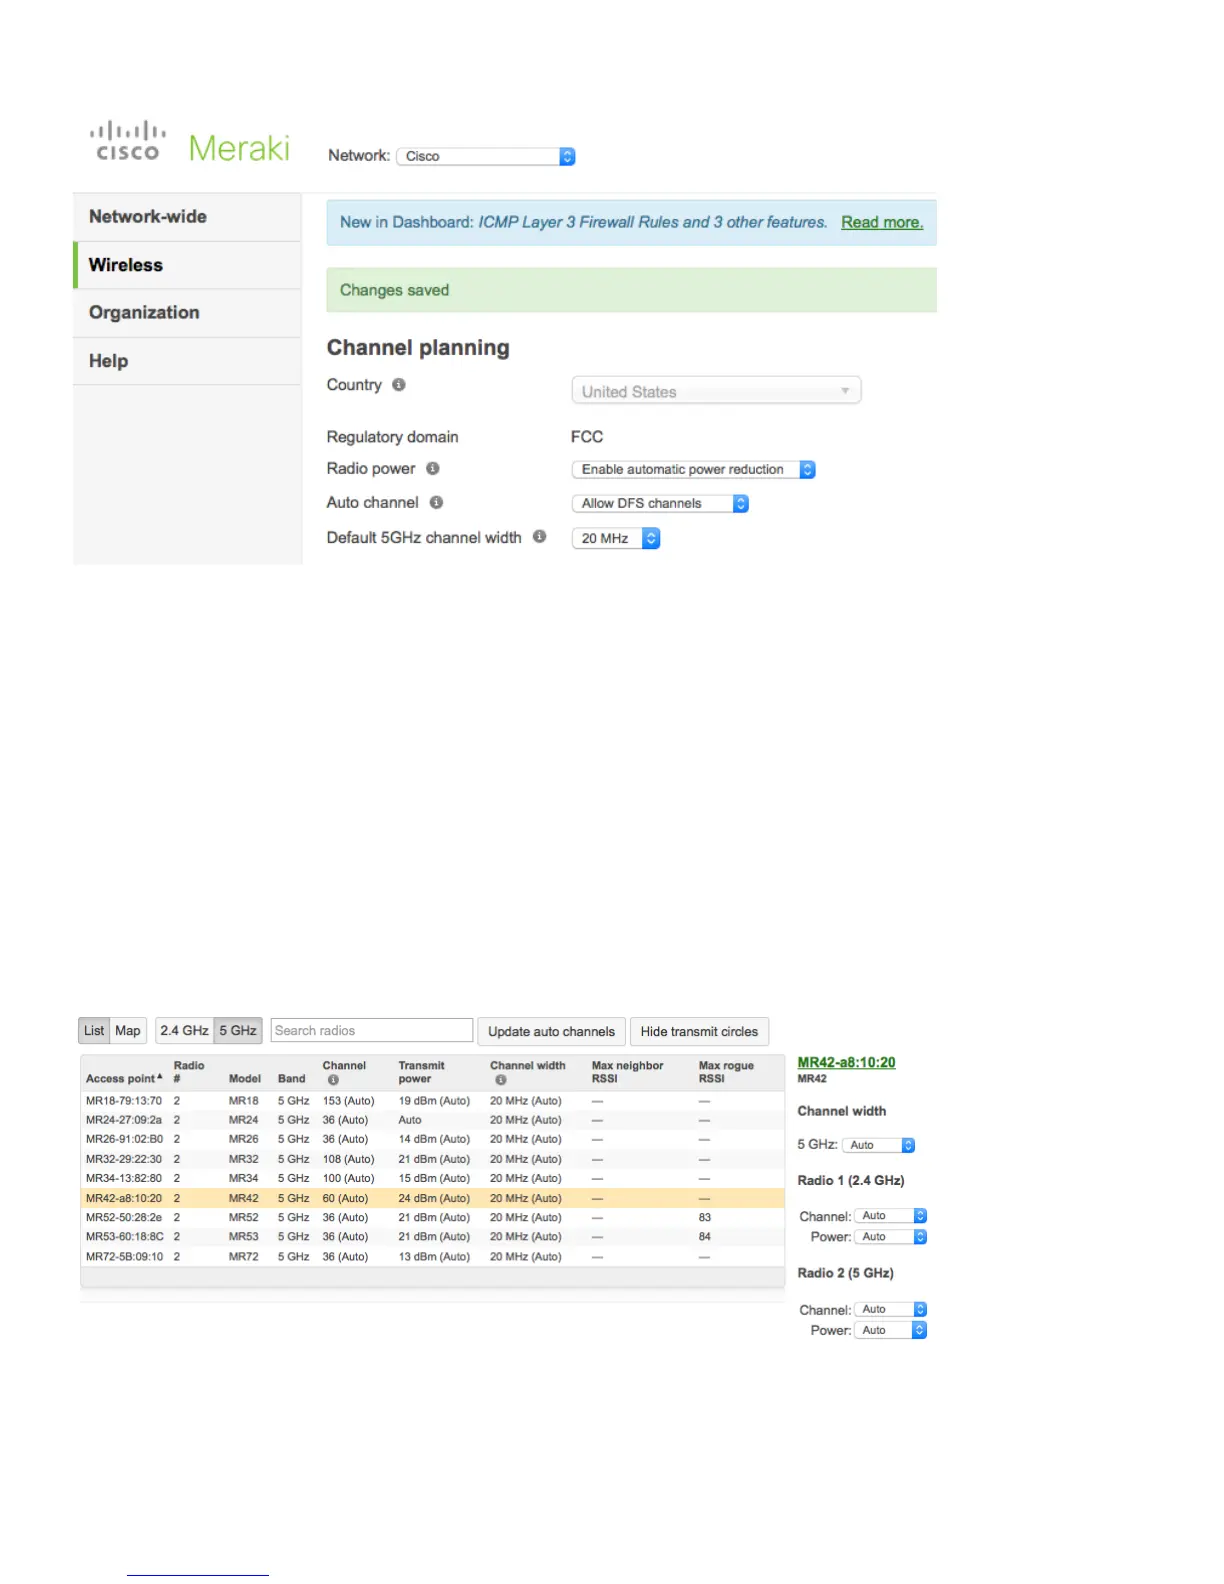Image resolution: width=1224 pixels, height=1584 pixels.
Task: Open the Organization menu
Action: tap(187, 313)
